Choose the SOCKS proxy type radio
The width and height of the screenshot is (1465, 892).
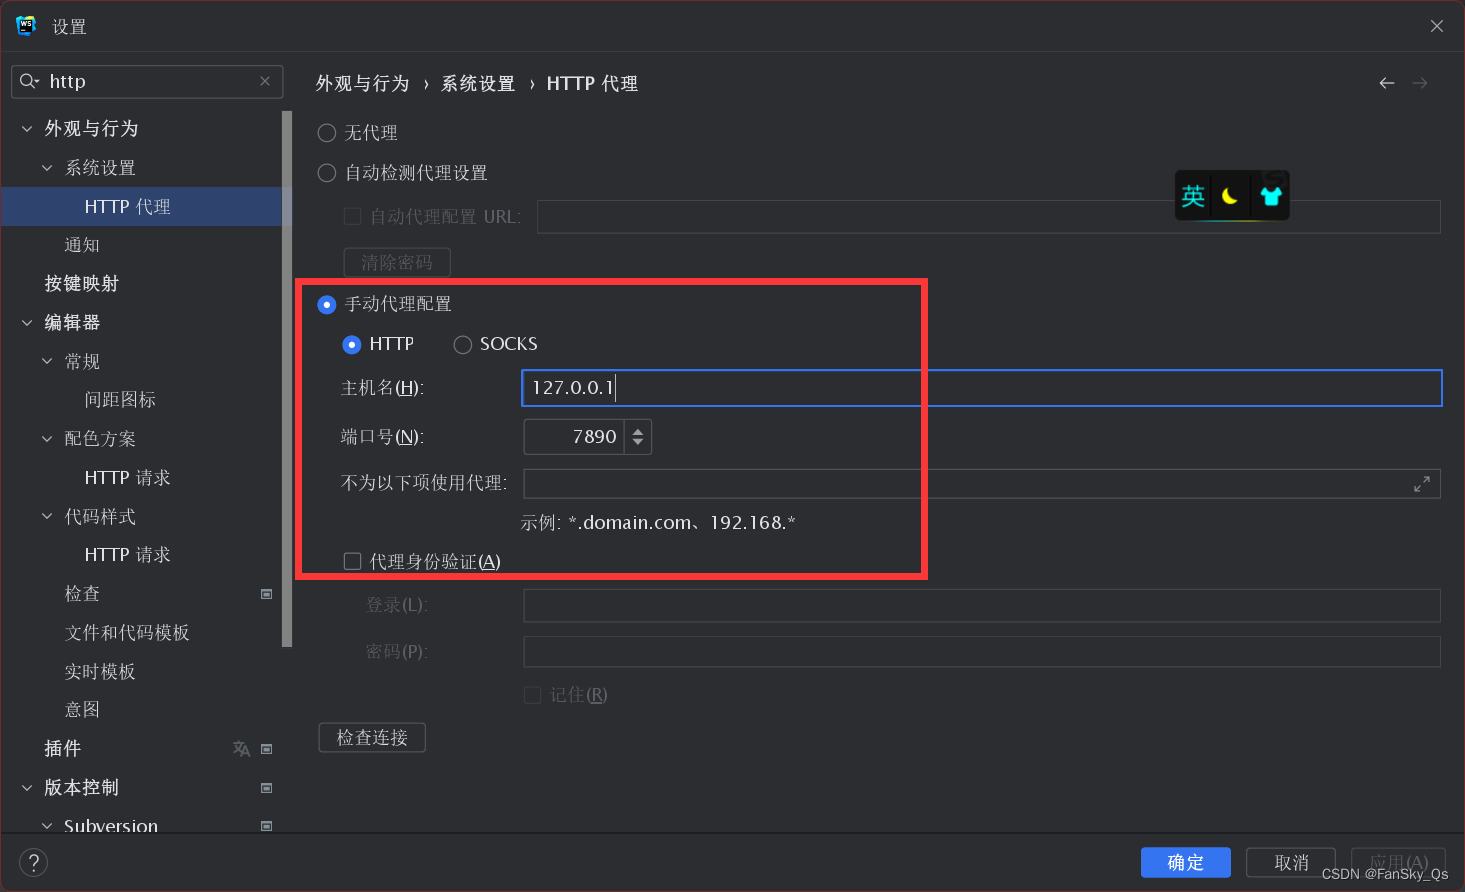pyautogui.click(x=462, y=345)
